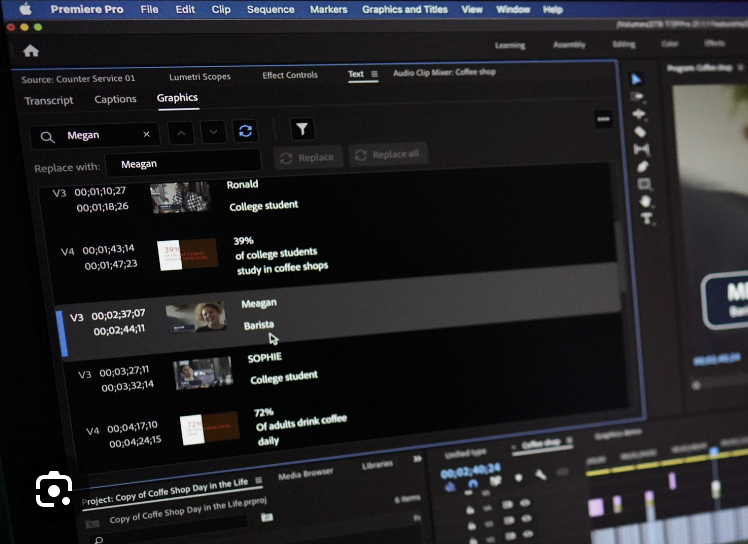The image size is (748, 544).
Task: Clear the Megan search field
Action: point(147,134)
